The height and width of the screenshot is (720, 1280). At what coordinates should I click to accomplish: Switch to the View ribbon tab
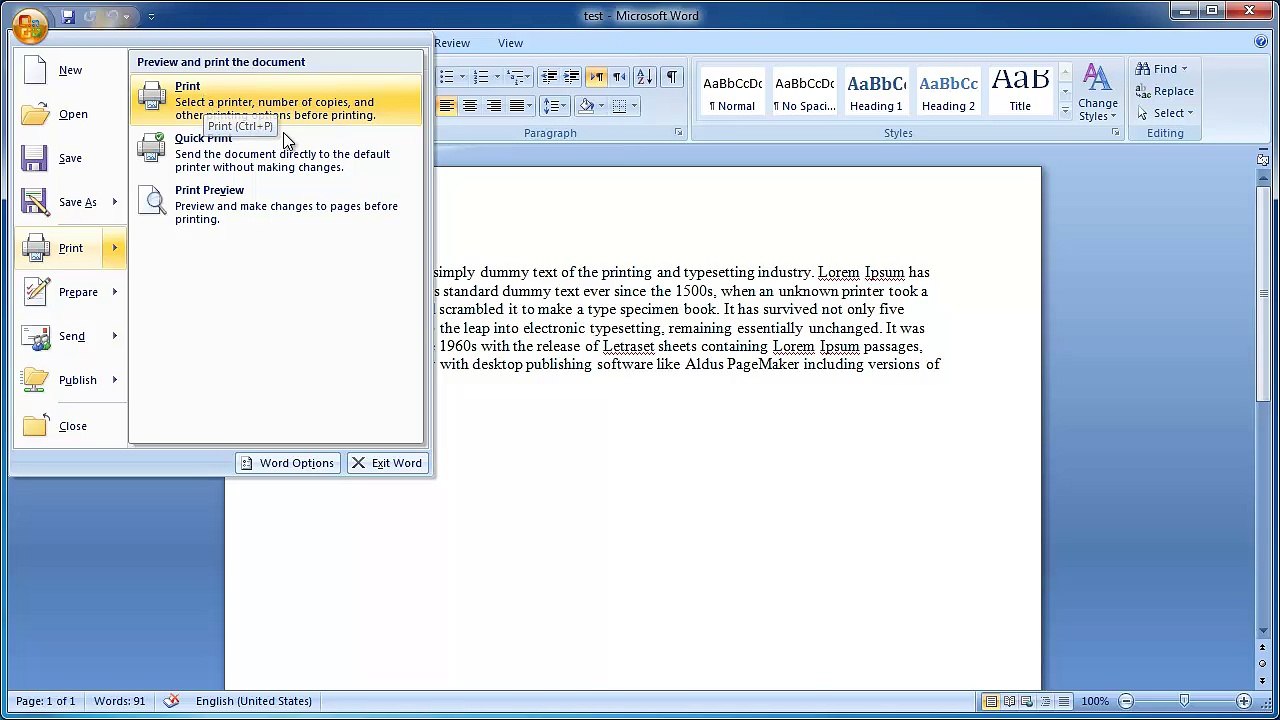[510, 43]
